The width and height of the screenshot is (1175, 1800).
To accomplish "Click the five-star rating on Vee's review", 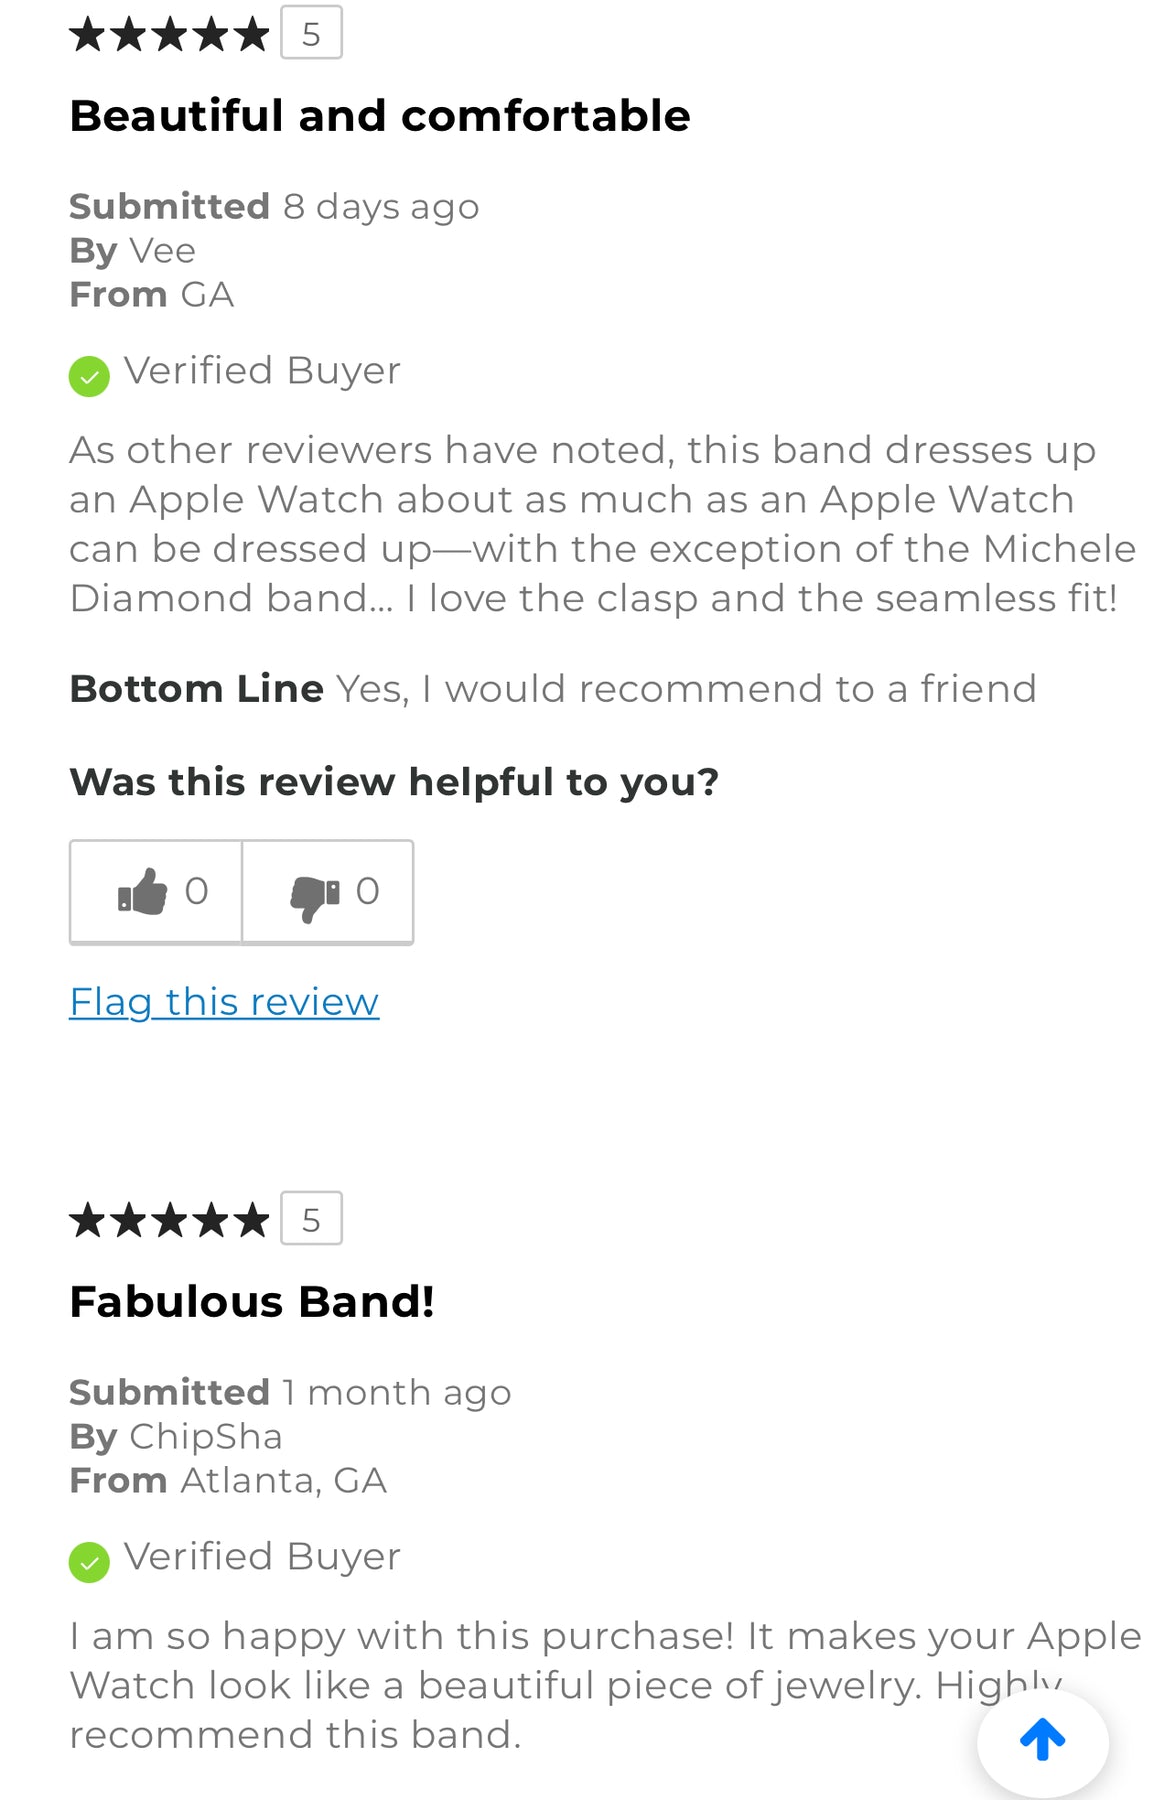I will pyautogui.click(x=169, y=34).
